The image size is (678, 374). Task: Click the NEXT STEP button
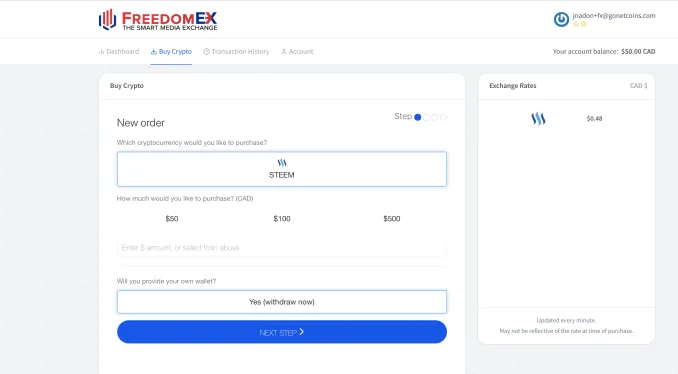[282, 332]
